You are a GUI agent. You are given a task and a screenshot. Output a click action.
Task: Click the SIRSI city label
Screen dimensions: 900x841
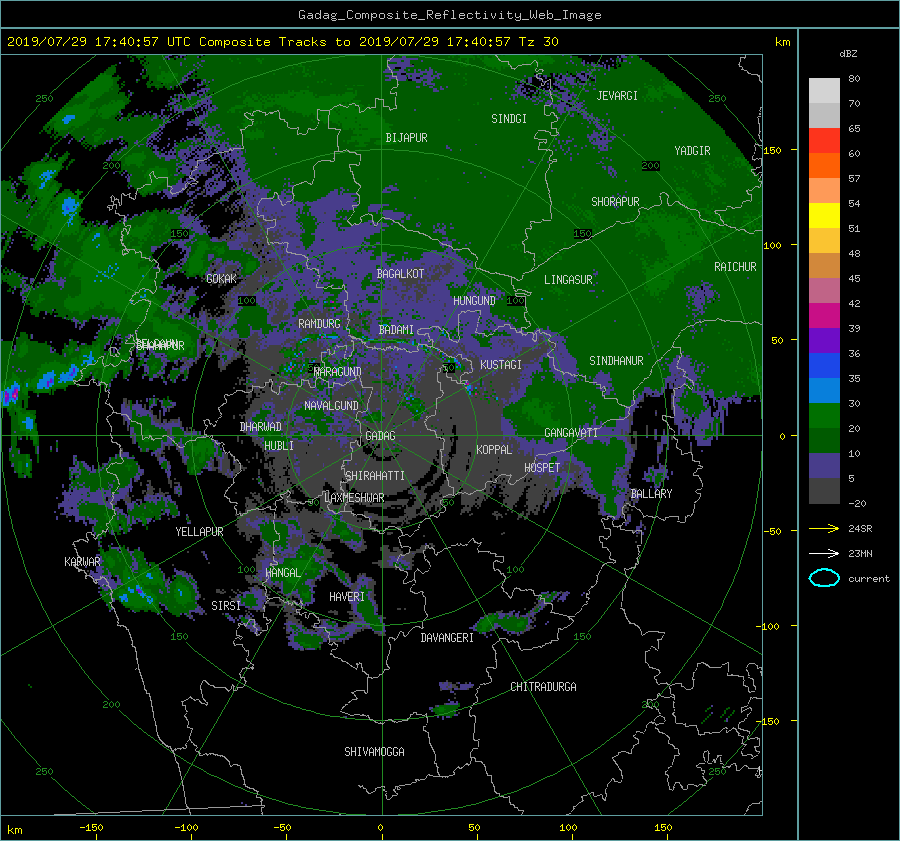pyautogui.click(x=226, y=606)
